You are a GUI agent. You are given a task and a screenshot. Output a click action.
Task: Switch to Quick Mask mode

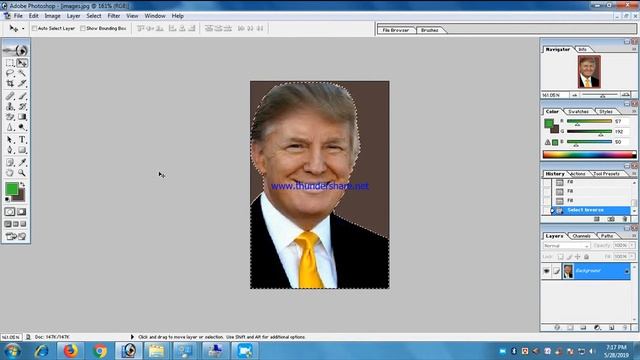(22, 212)
